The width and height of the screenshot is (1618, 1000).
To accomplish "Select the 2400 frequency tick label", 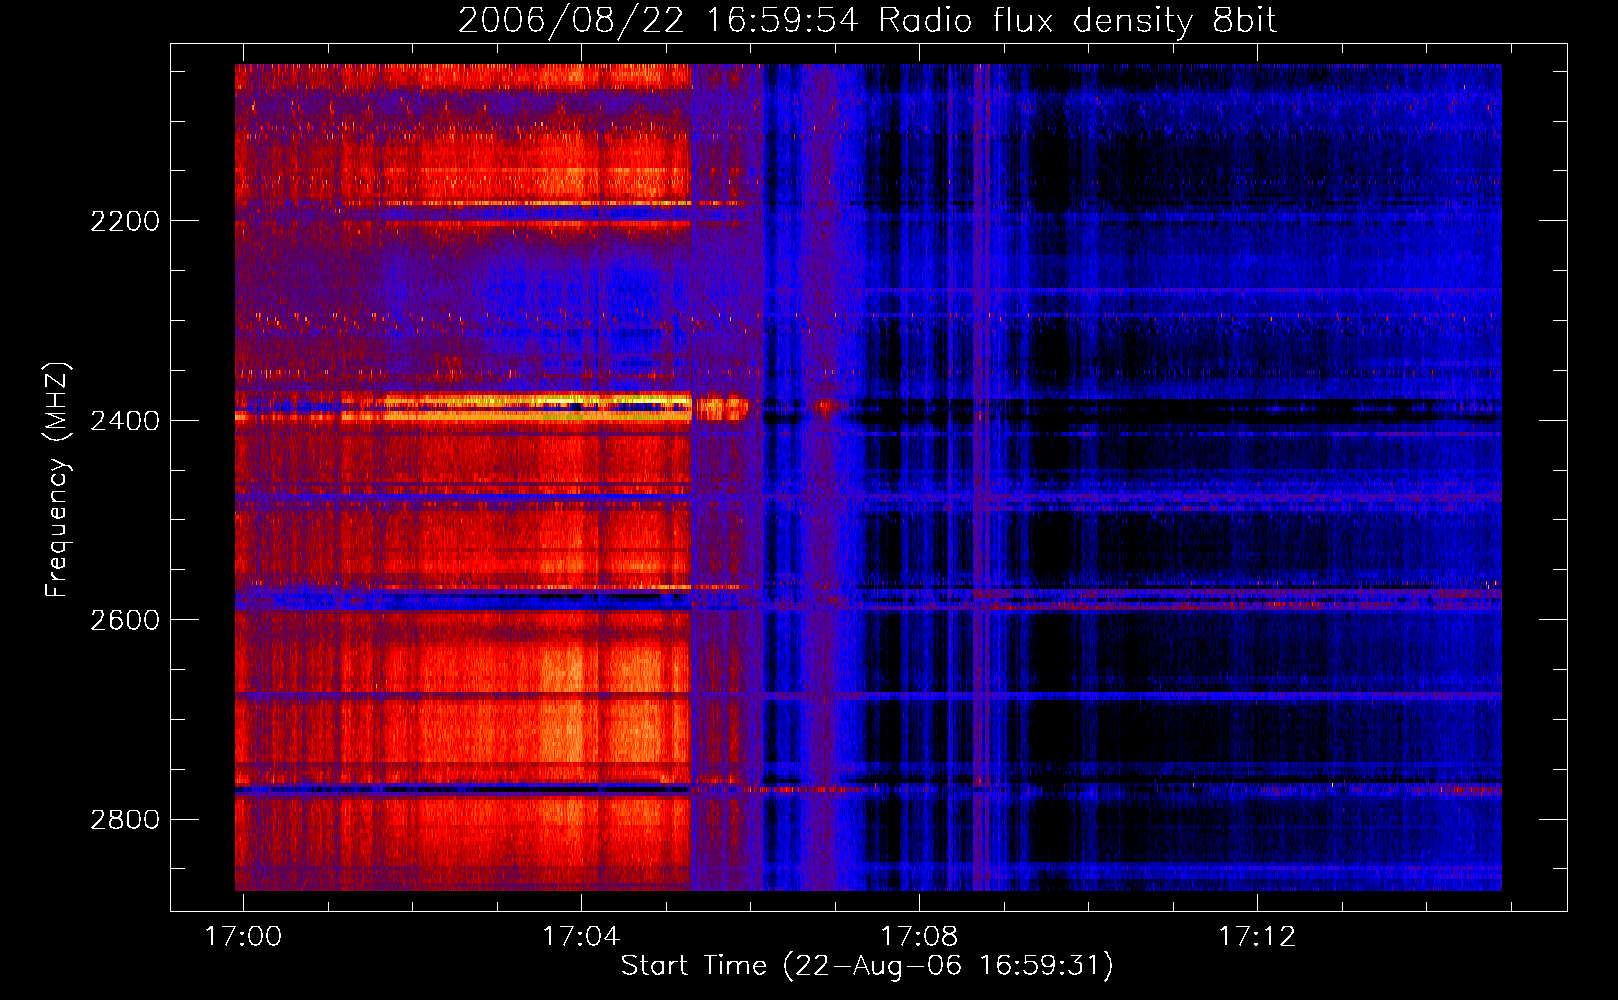I will pos(125,421).
